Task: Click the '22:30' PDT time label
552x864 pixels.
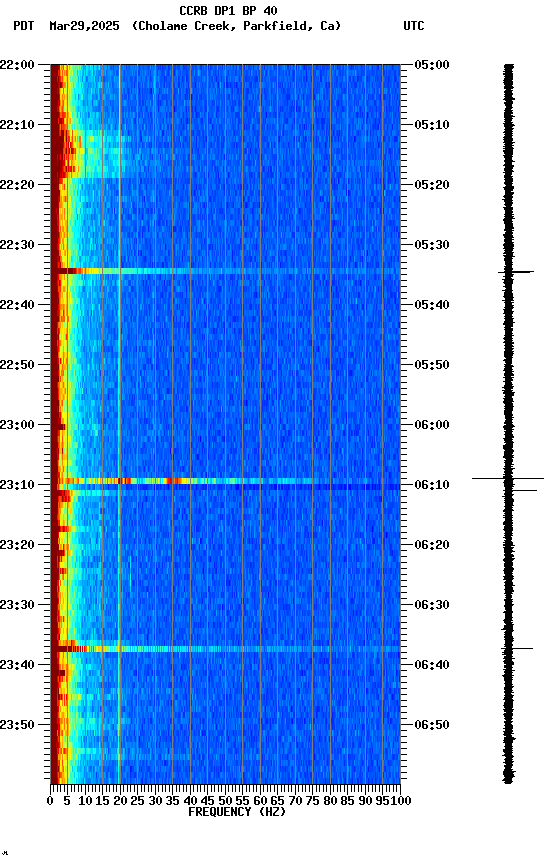Action: tap(17, 245)
